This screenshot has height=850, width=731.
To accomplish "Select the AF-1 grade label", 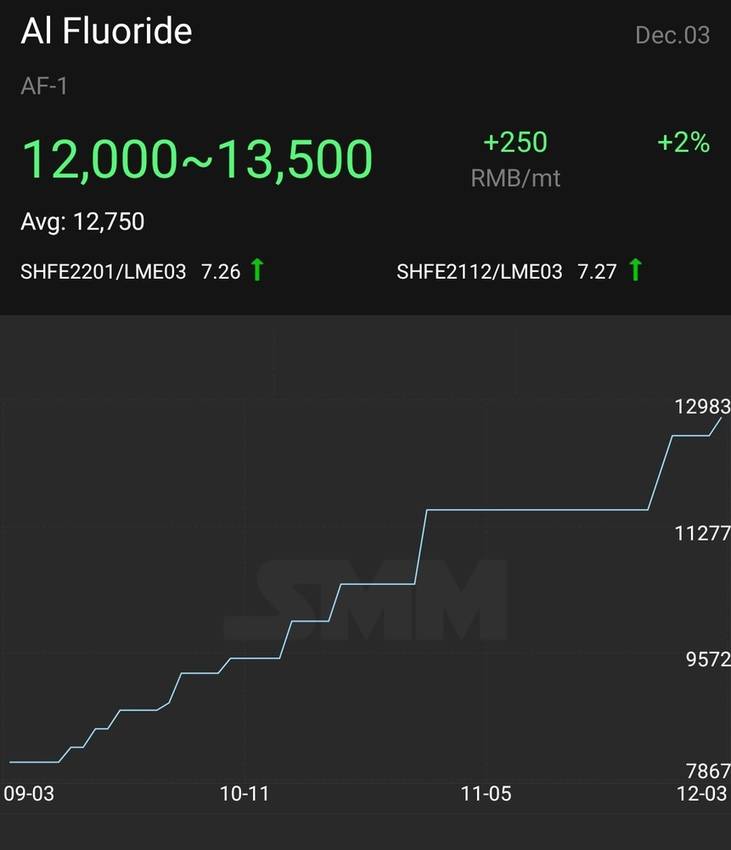I will point(44,86).
